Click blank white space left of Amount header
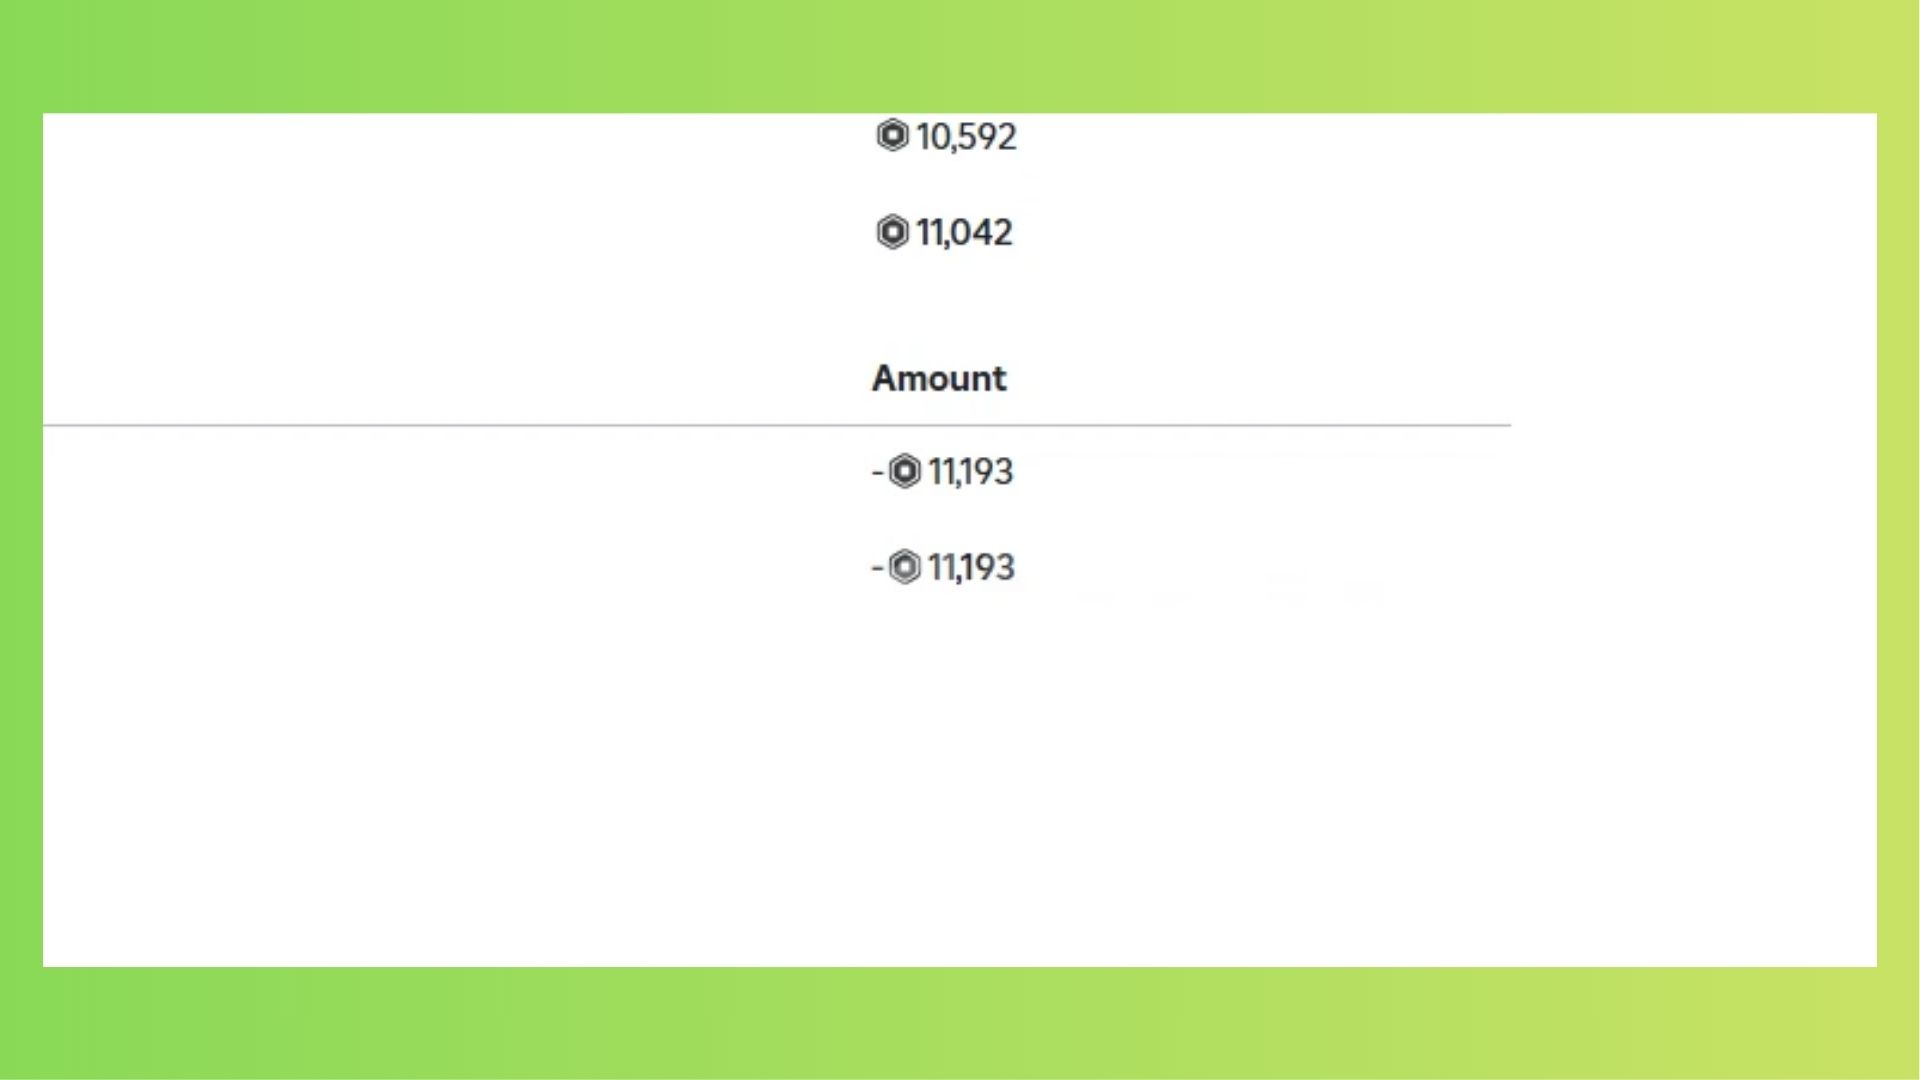Screen dimensions: 1920x1080 (450, 378)
